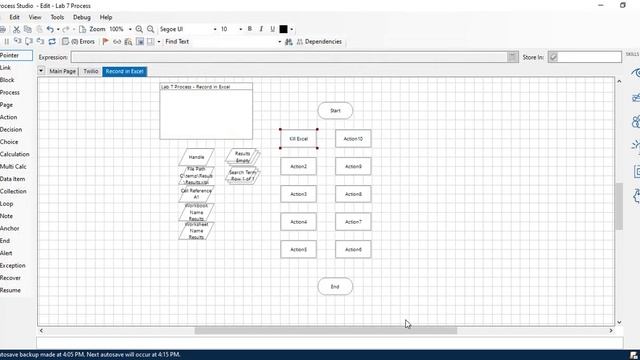
Task: Click inside the Expression input field
Action: coord(289,57)
